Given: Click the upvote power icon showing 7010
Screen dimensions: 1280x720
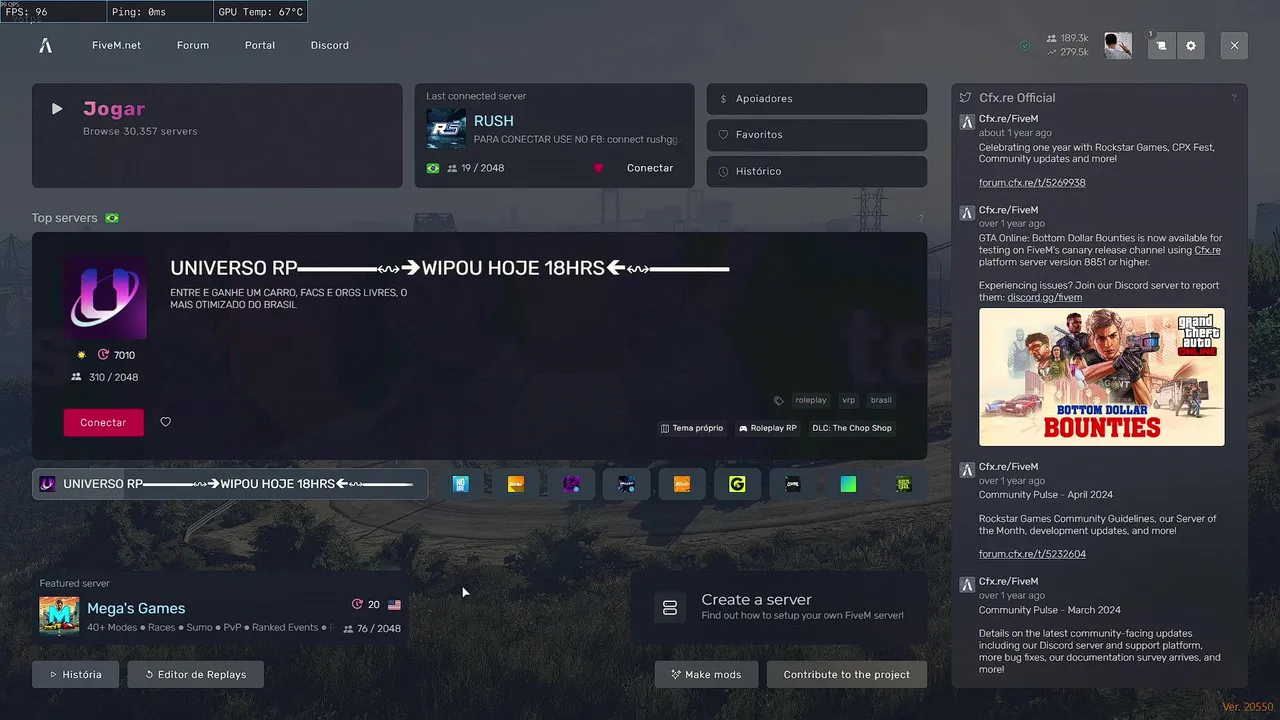Looking at the screenshot, I should pyautogui.click(x=104, y=355).
